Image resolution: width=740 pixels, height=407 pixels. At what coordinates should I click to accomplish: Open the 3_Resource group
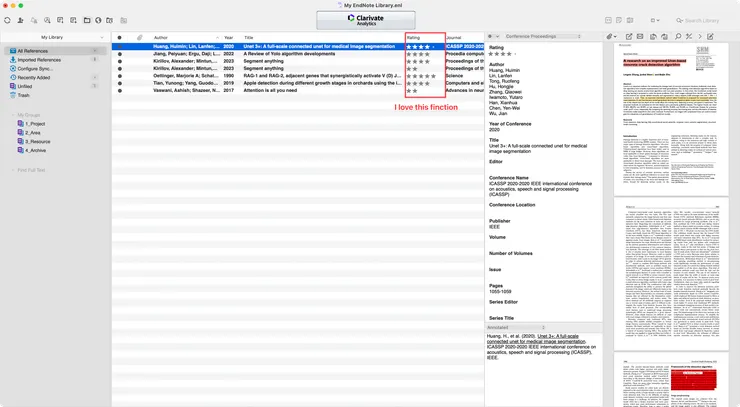coord(38,142)
